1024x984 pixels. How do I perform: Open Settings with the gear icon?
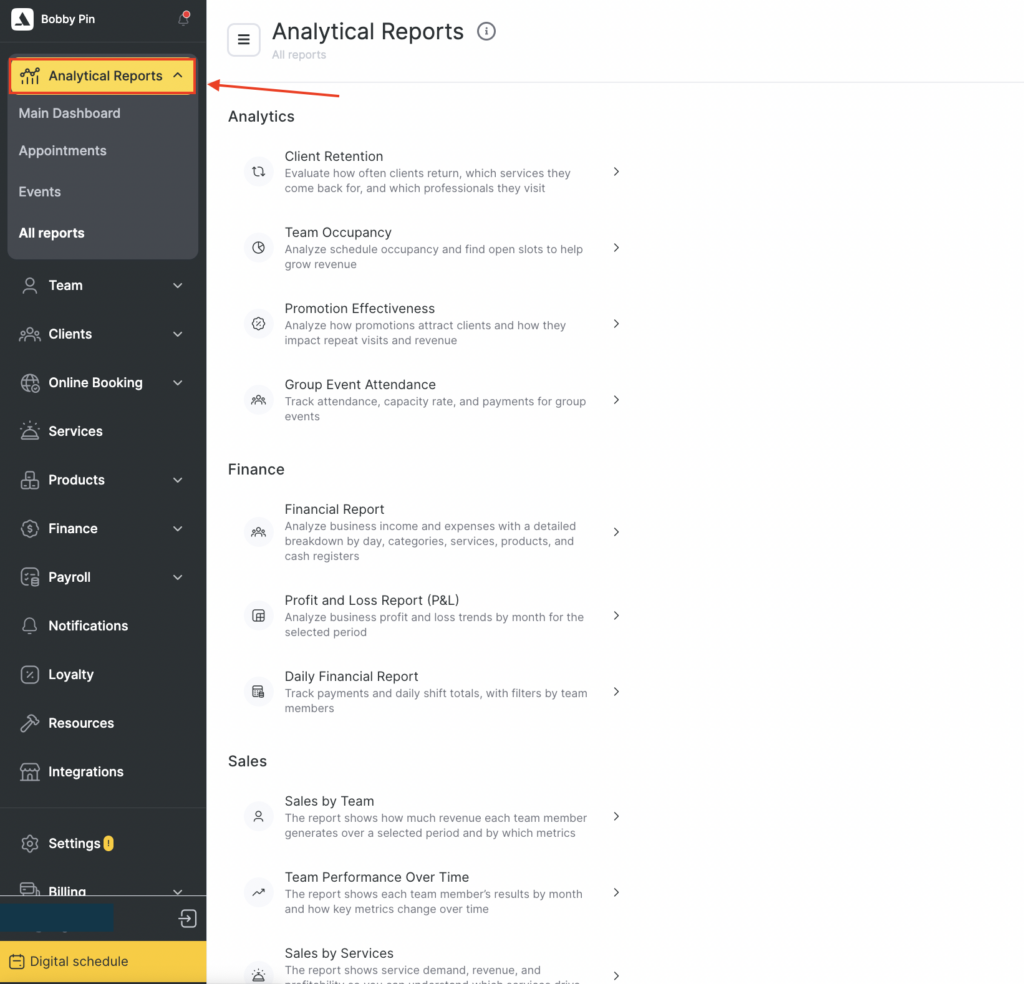click(x=30, y=843)
